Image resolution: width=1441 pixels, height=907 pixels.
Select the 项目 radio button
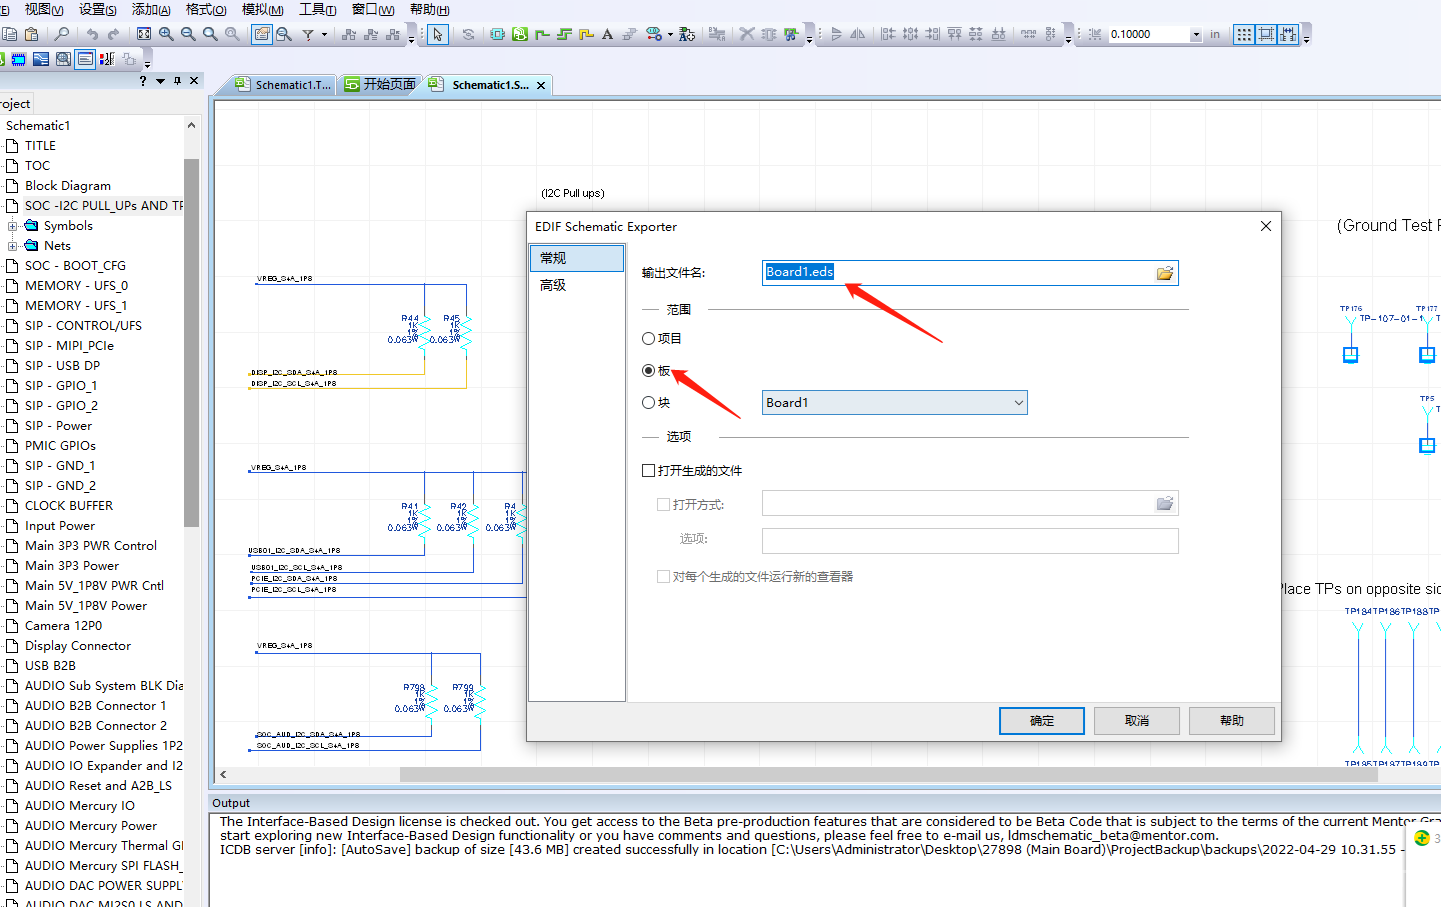648,339
